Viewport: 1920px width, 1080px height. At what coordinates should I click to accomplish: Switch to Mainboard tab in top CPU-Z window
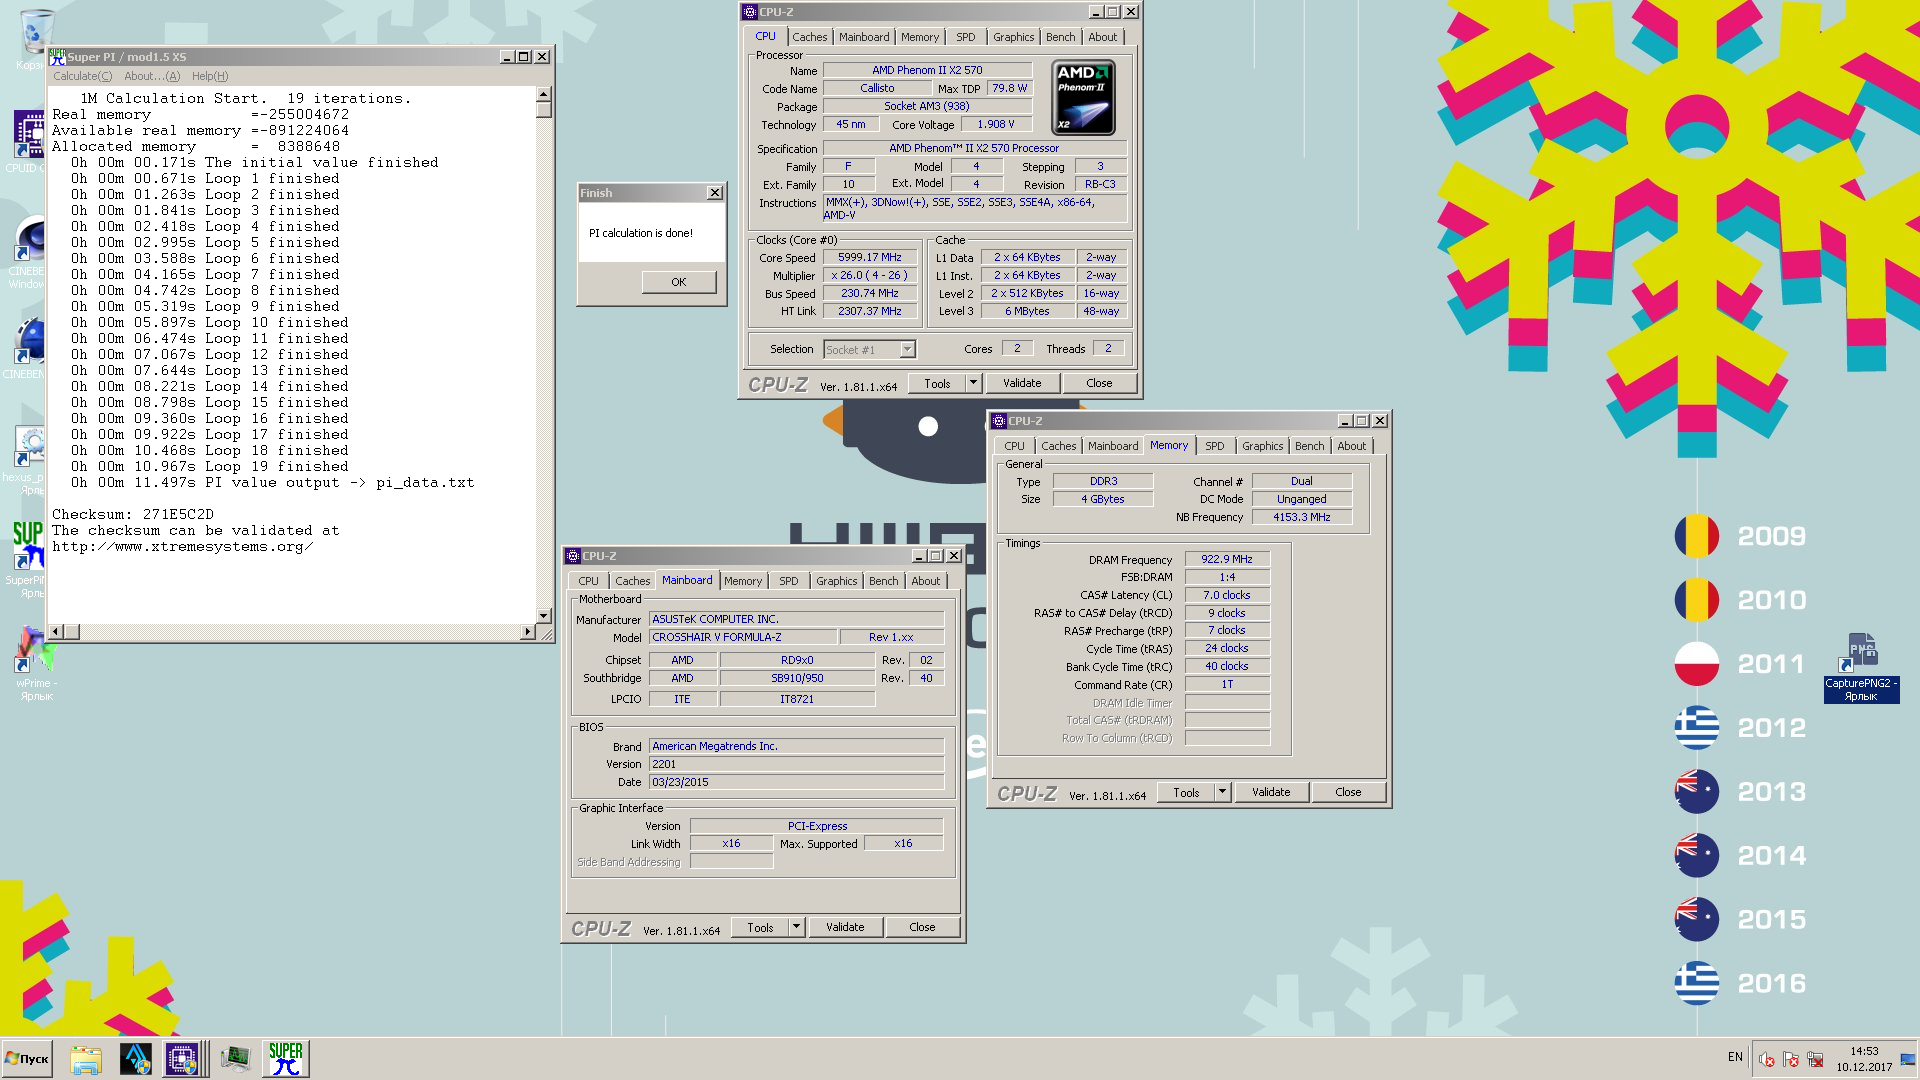pos(864,37)
